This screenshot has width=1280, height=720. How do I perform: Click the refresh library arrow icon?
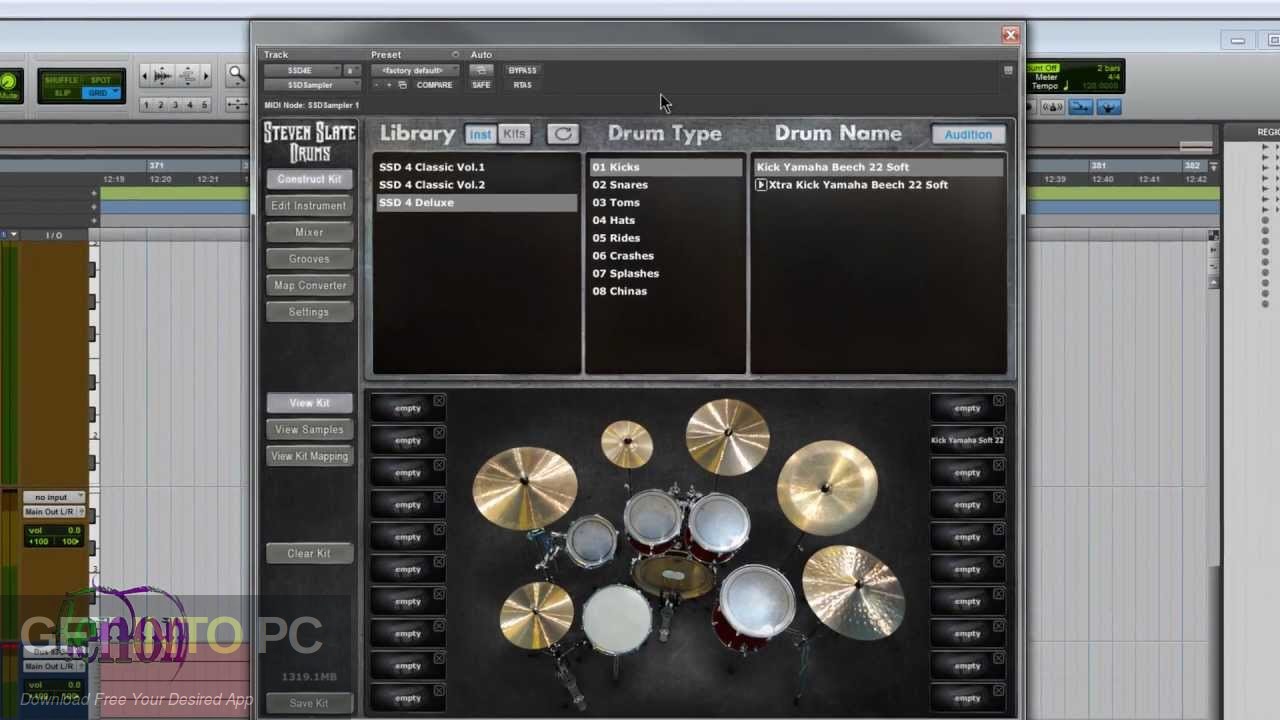point(563,134)
